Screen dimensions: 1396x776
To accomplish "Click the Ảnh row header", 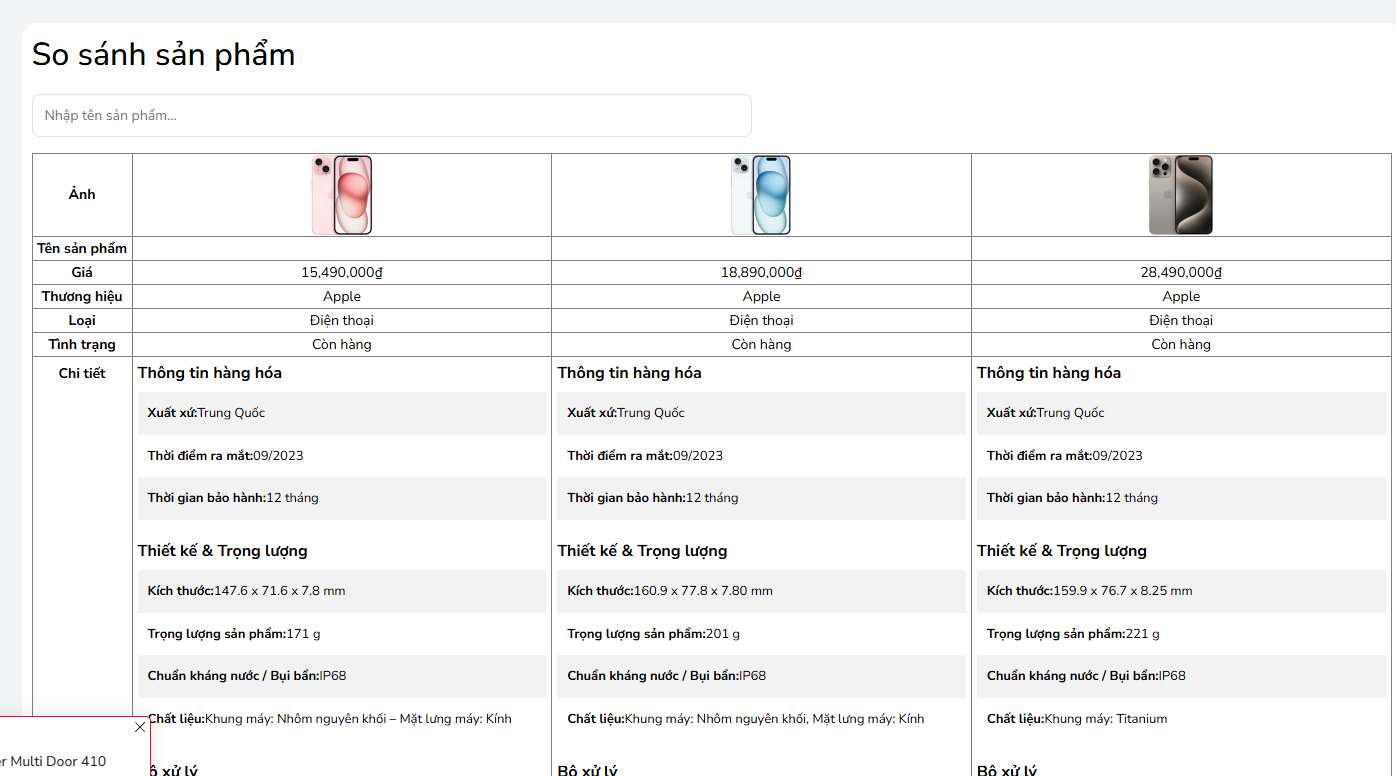I will [82, 195].
